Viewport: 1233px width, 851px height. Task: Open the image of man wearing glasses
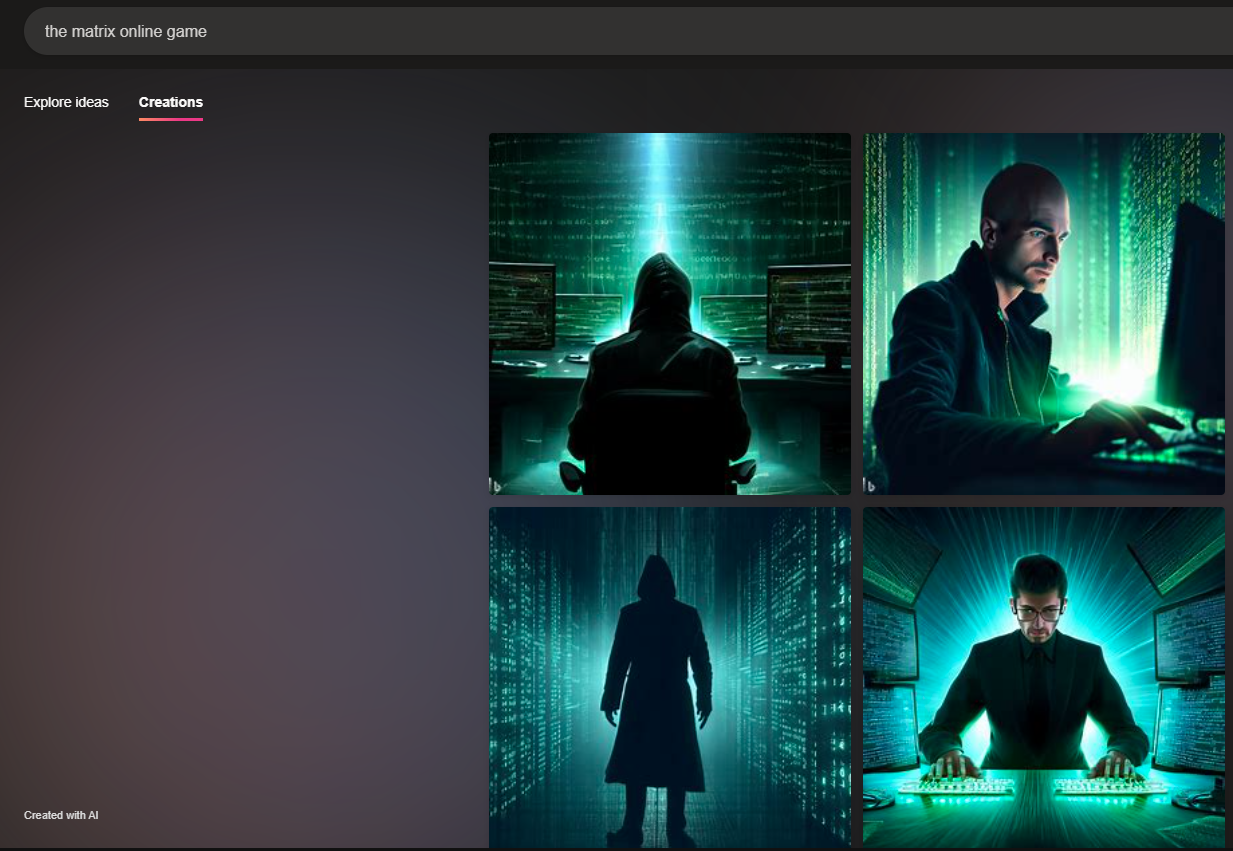[1043, 677]
